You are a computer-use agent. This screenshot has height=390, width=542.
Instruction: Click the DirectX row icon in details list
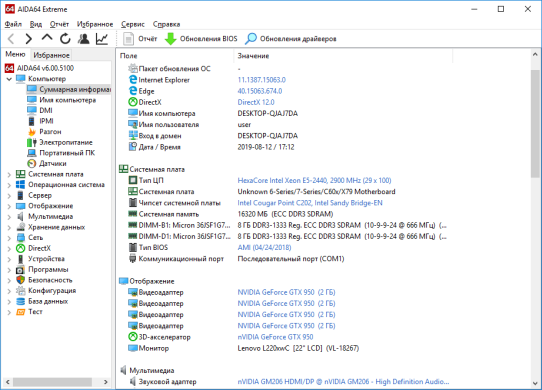coord(133,102)
